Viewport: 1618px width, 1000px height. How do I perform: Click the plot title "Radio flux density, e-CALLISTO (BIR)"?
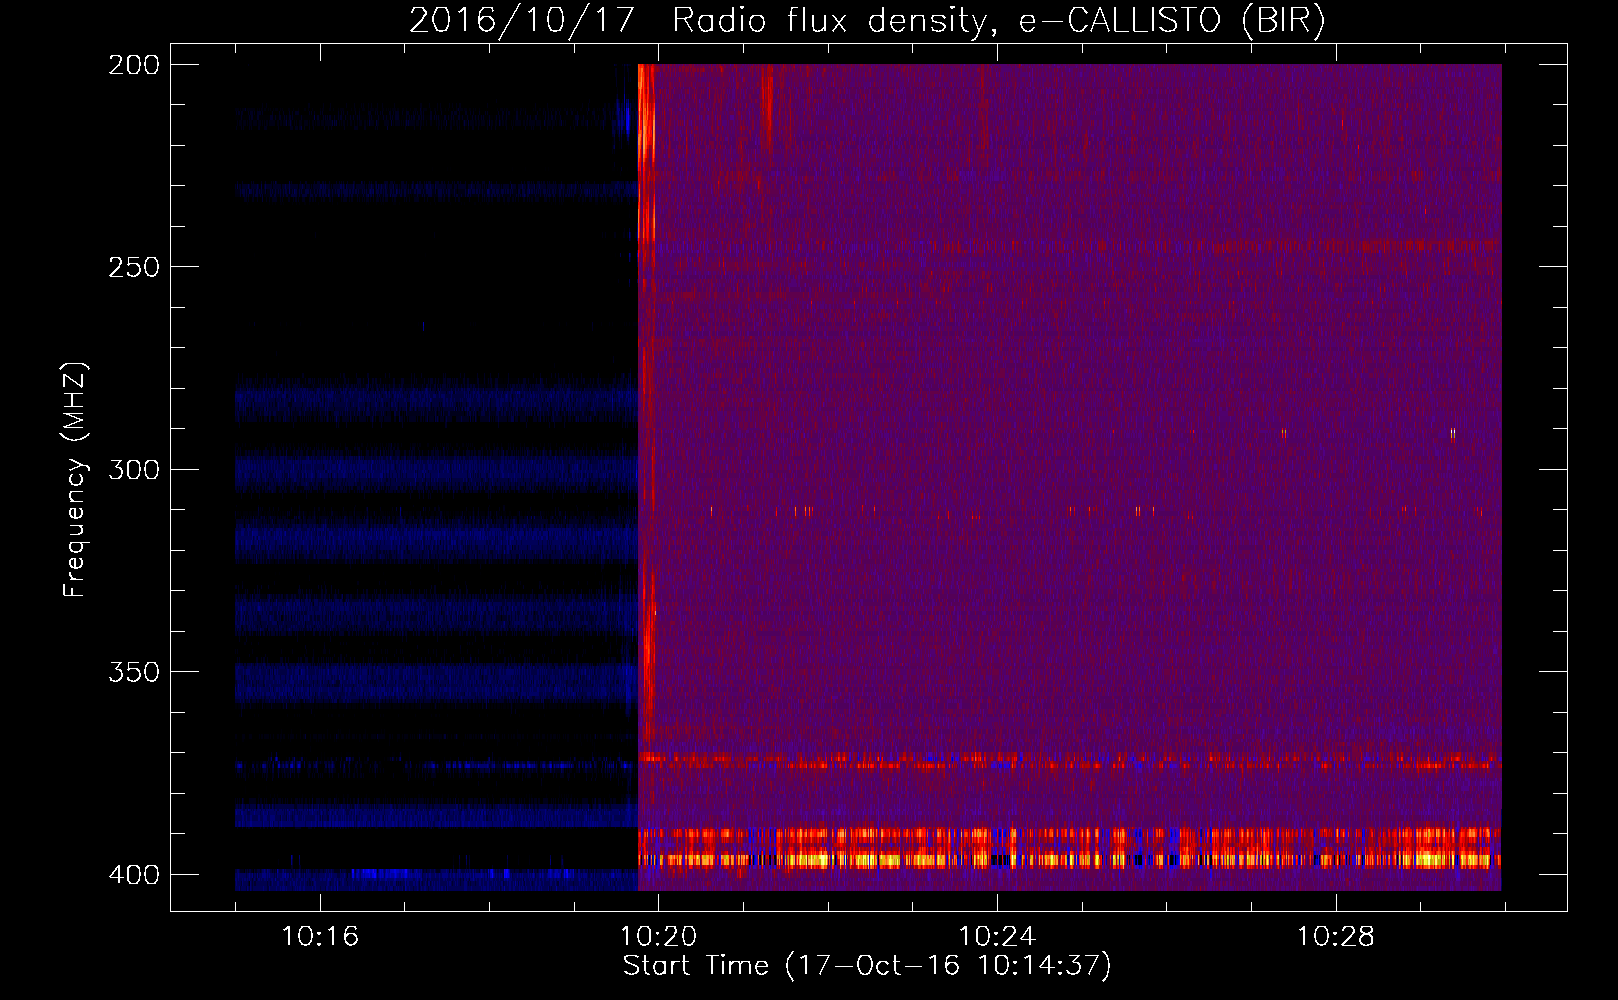[998, 21]
